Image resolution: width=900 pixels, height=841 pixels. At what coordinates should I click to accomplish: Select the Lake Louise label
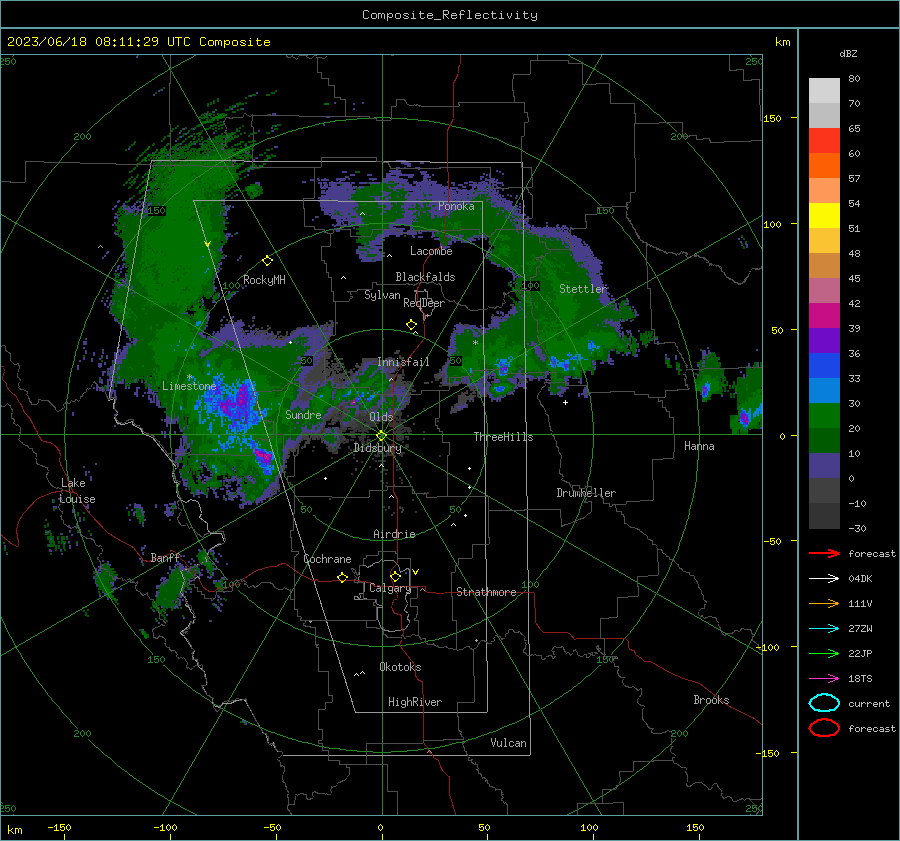pos(78,491)
